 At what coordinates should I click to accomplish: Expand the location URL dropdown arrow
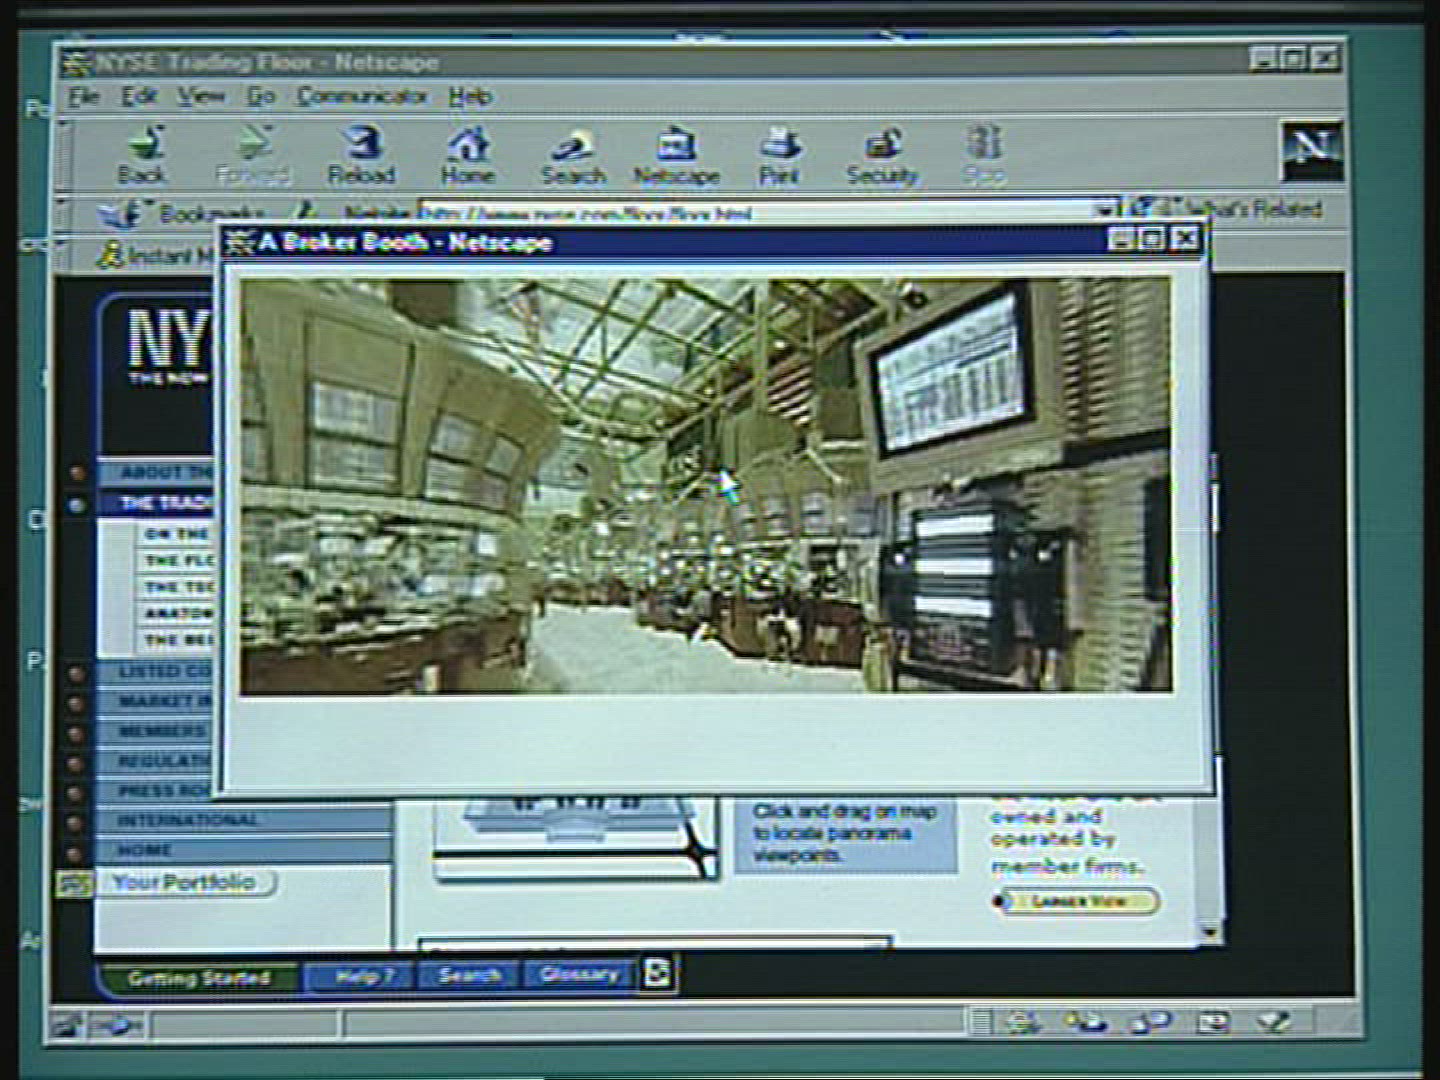[x=1104, y=210]
